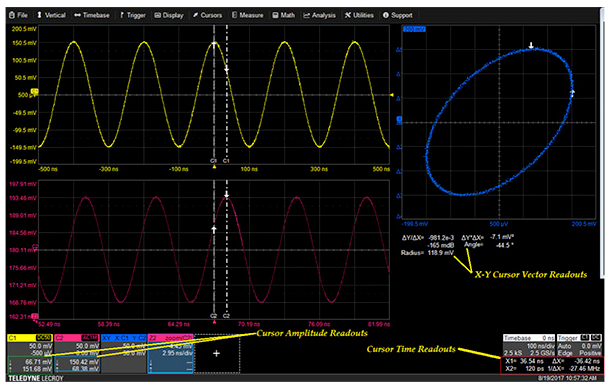Image resolution: width=608 pixels, height=388 pixels.
Task: Open the Measure menu
Action: (x=247, y=15)
